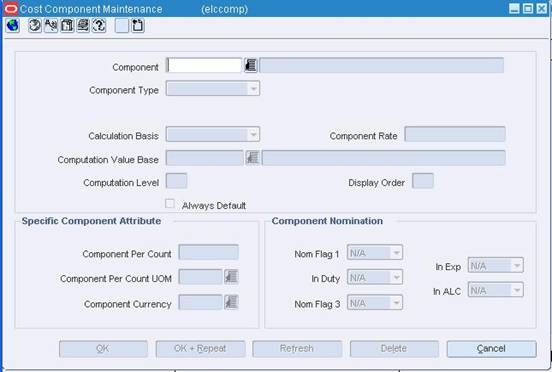The image size is (552, 372).
Task: Click the Component Per Count UOM field
Action: (200, 277)
